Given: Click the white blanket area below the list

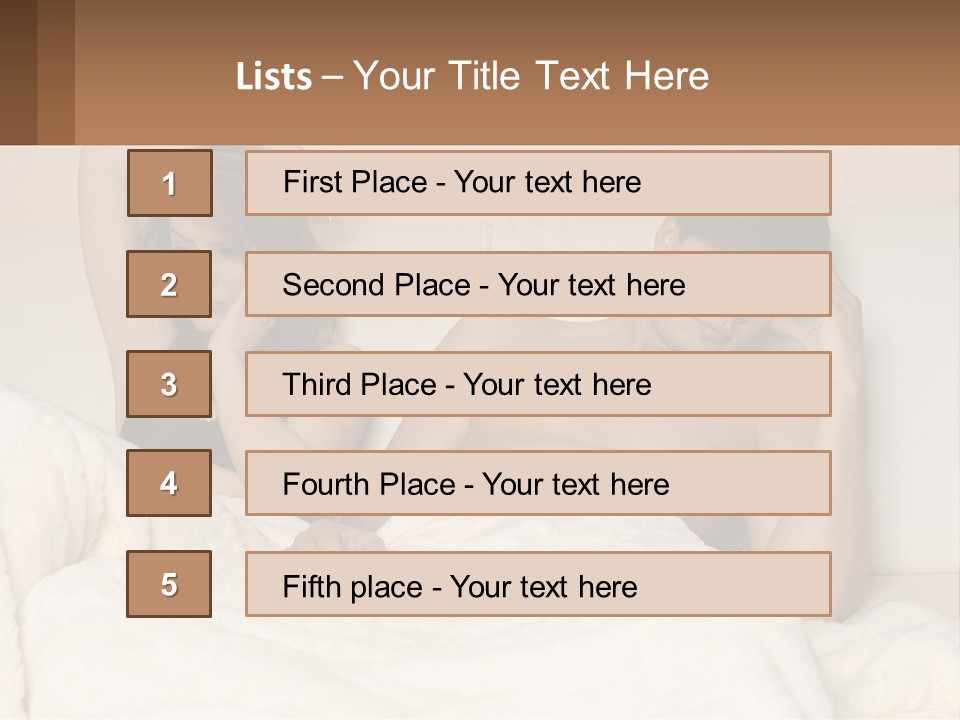Looking at the screenshot, I should point(480,670).
